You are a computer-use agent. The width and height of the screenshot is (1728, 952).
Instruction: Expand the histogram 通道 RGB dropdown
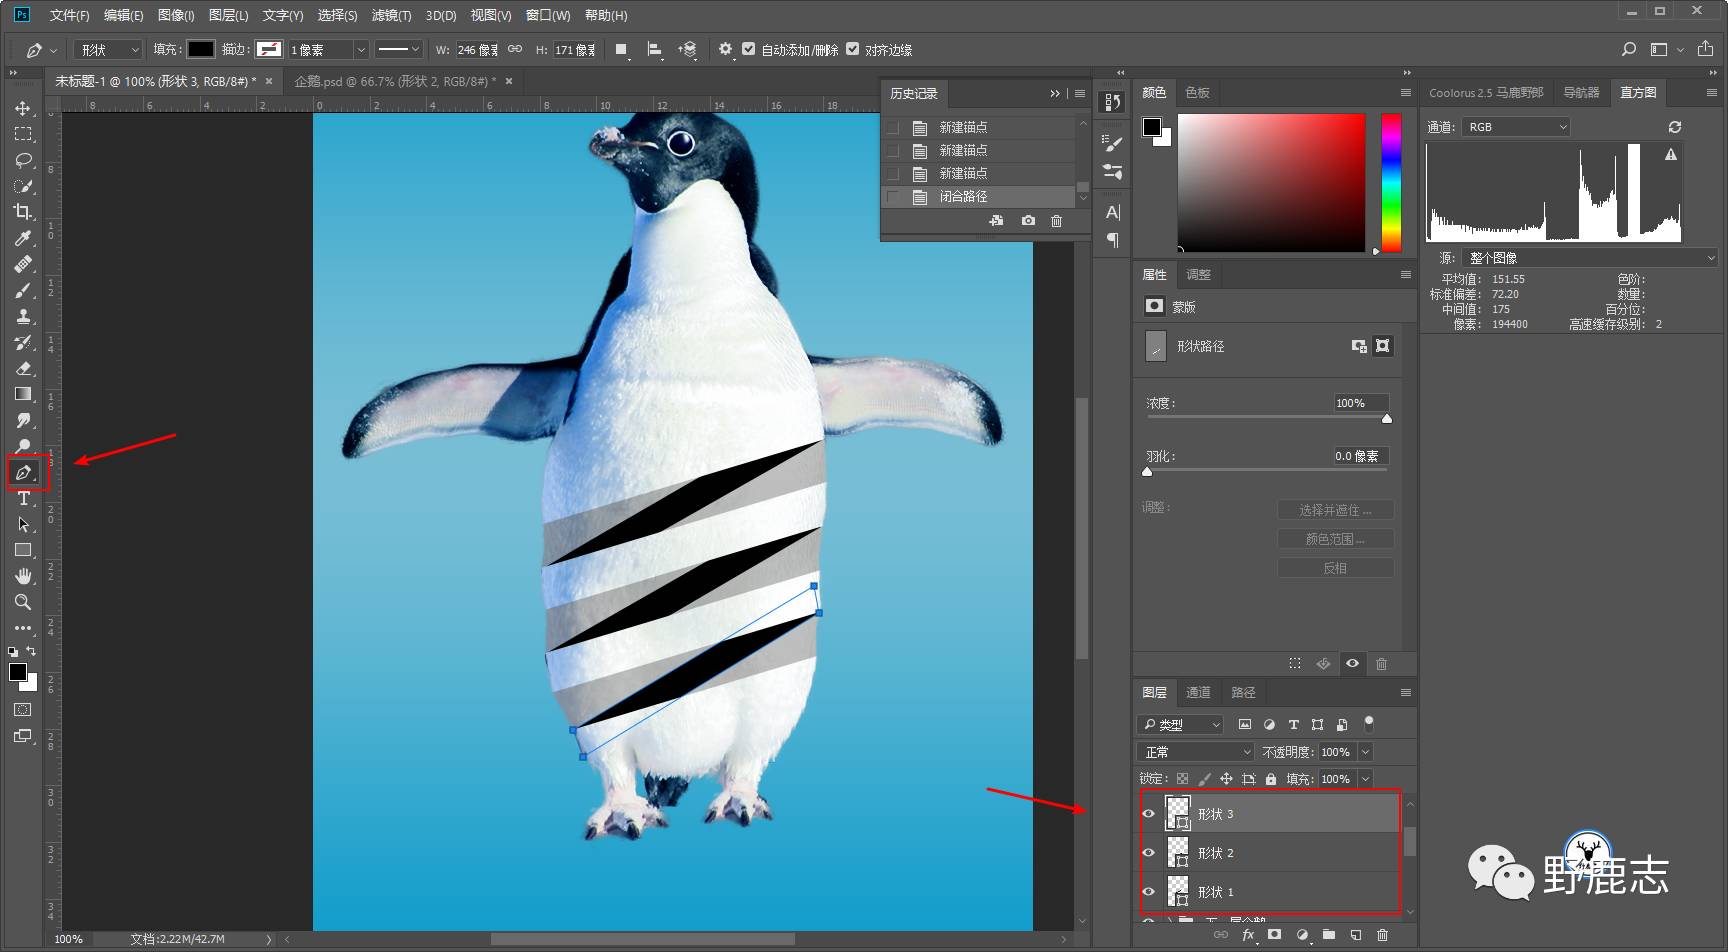[1516, 127]
